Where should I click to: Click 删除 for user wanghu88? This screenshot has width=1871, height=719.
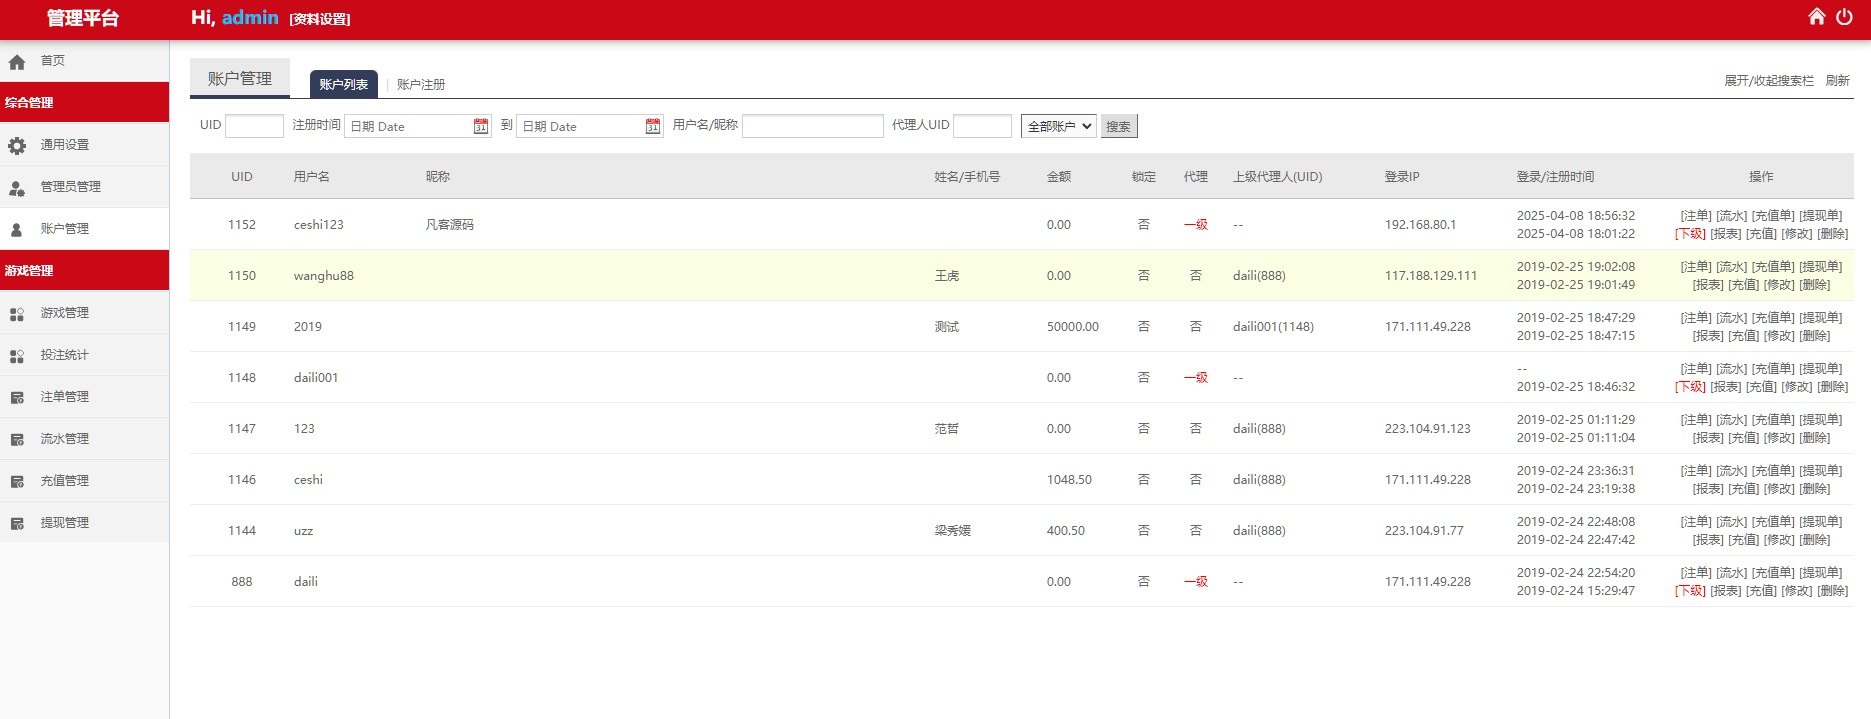(x=1814, y=285)
